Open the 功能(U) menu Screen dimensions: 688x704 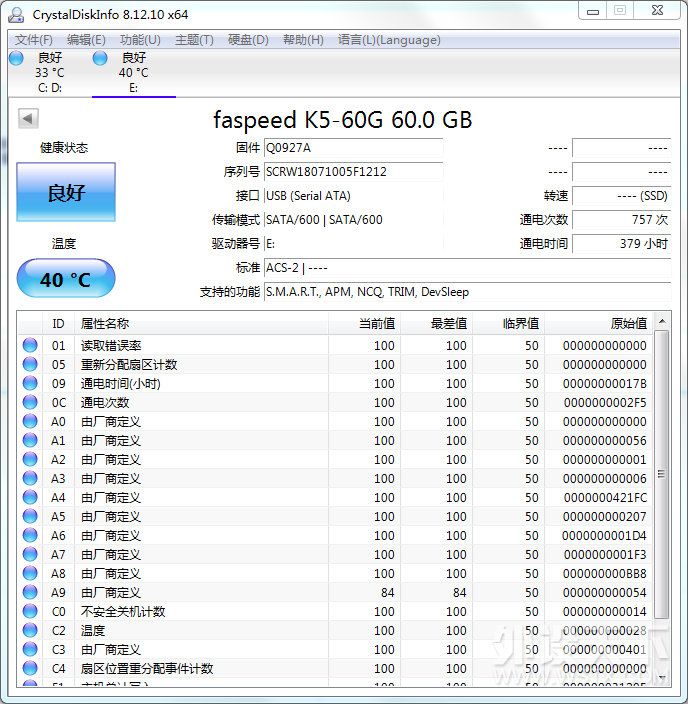point(140,40)
